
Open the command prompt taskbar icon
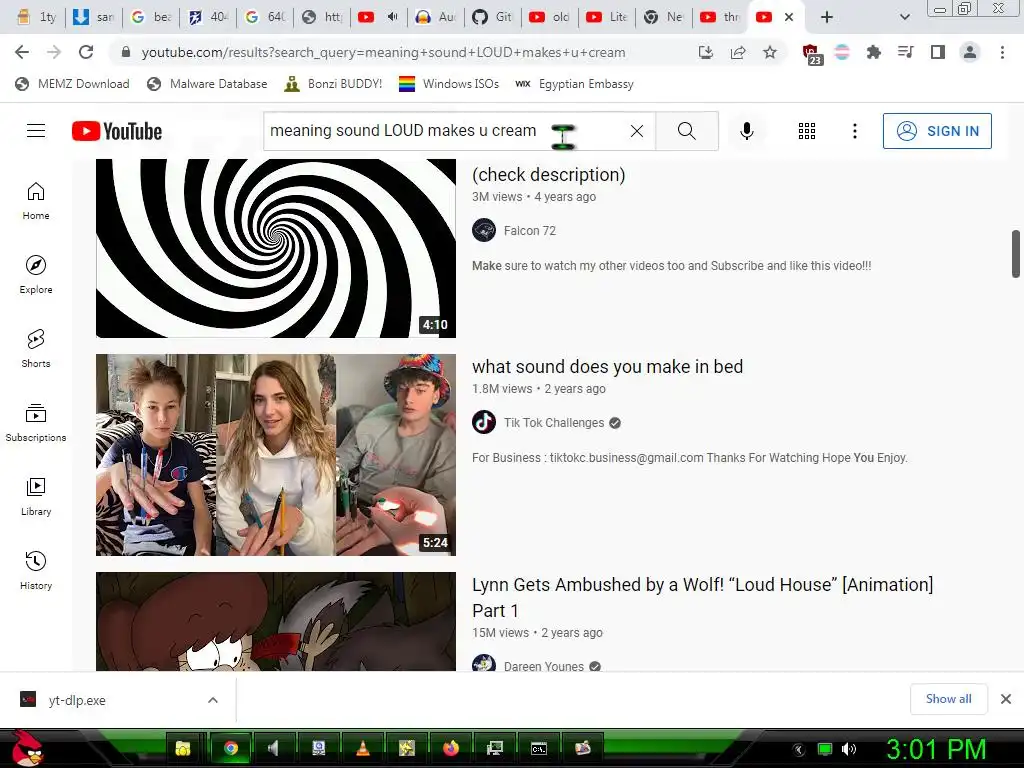tap(539, 748)
